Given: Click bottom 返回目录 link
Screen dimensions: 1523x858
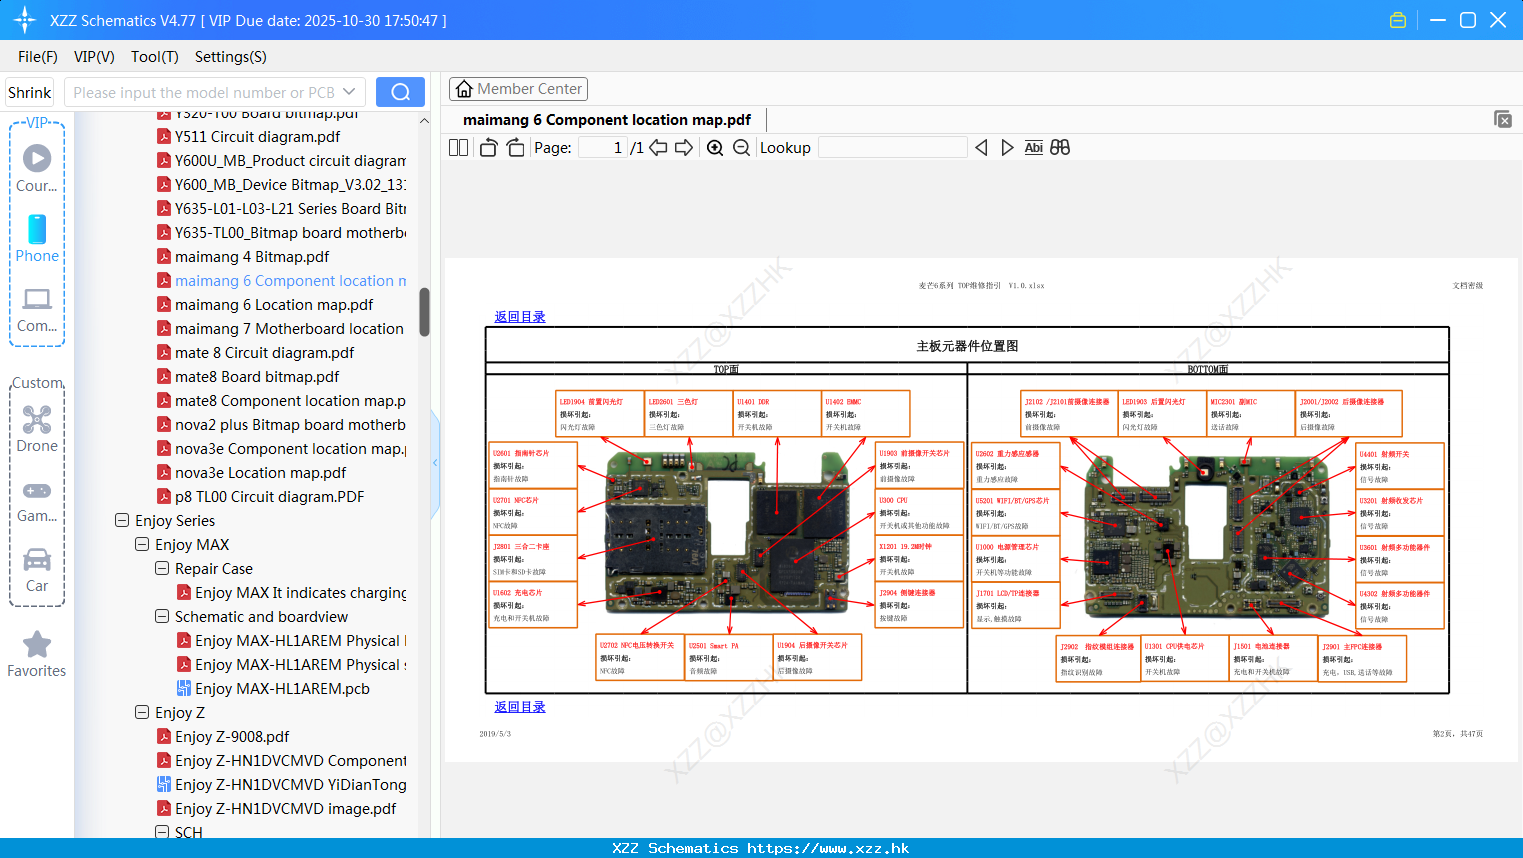Looking at the screenshot, I should click(x=520, y=707).
